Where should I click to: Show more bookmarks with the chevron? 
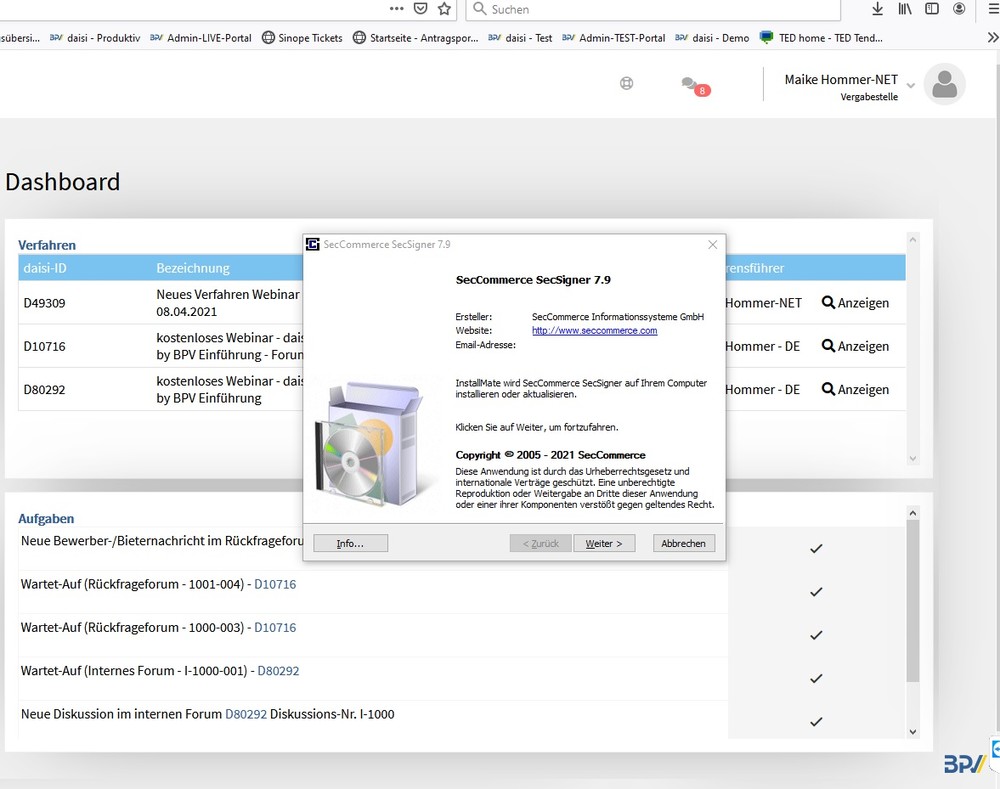[x=992, y=38]
